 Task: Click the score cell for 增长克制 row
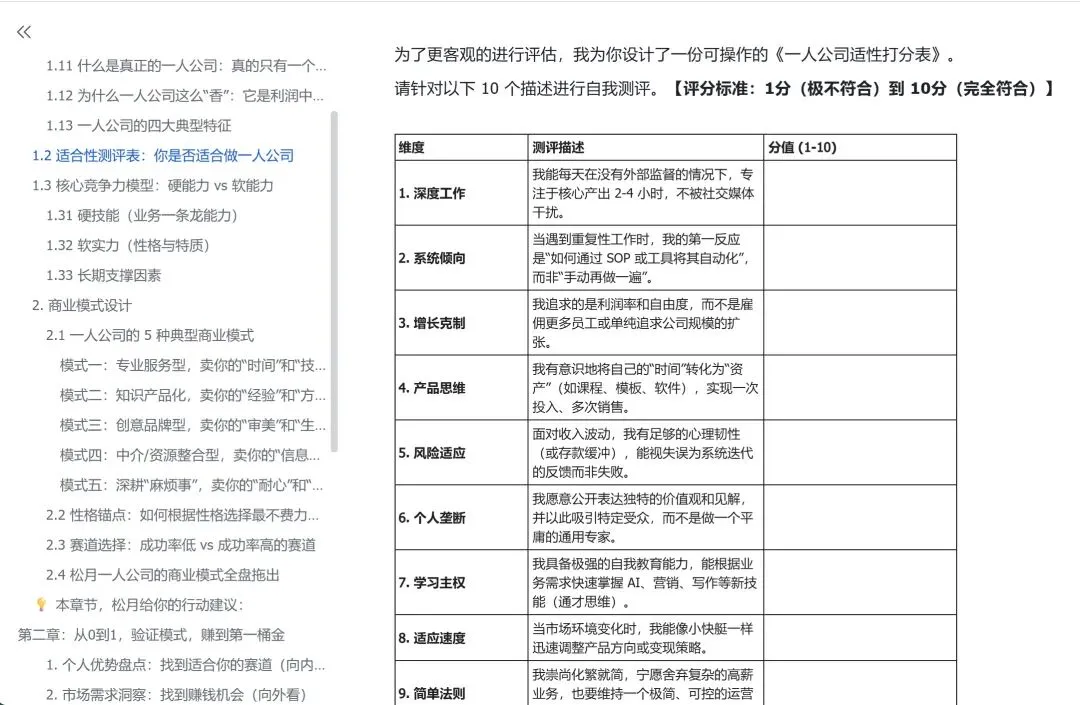tap(860, 323)
